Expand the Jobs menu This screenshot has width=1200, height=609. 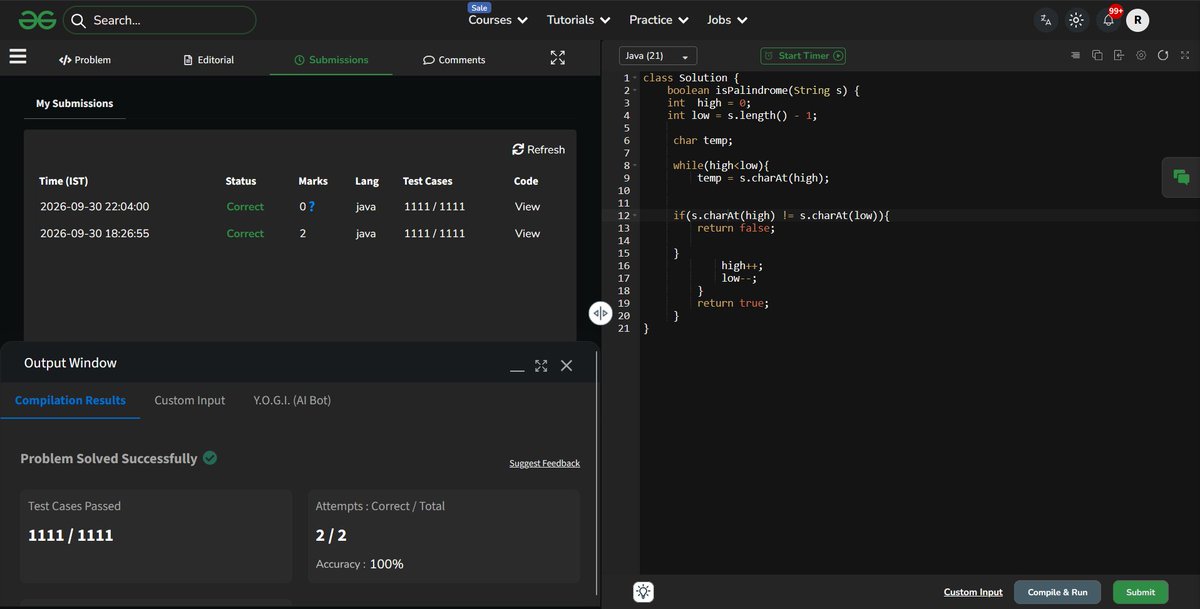(x=727, y=20)
